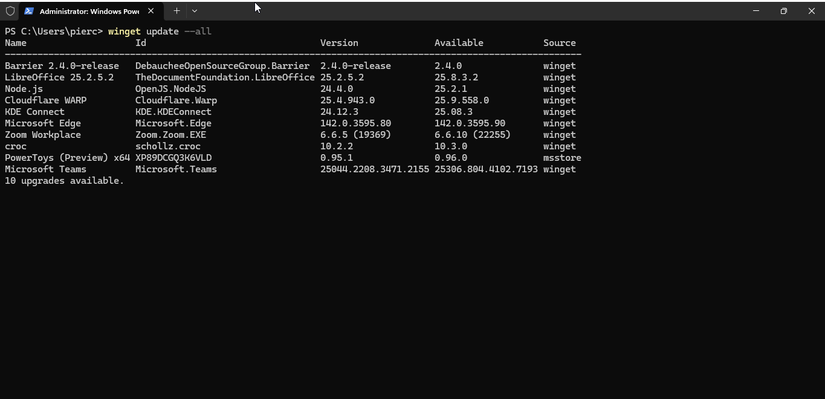
Task: Click the 'Source' column header
Action: (x=559, y=43)
